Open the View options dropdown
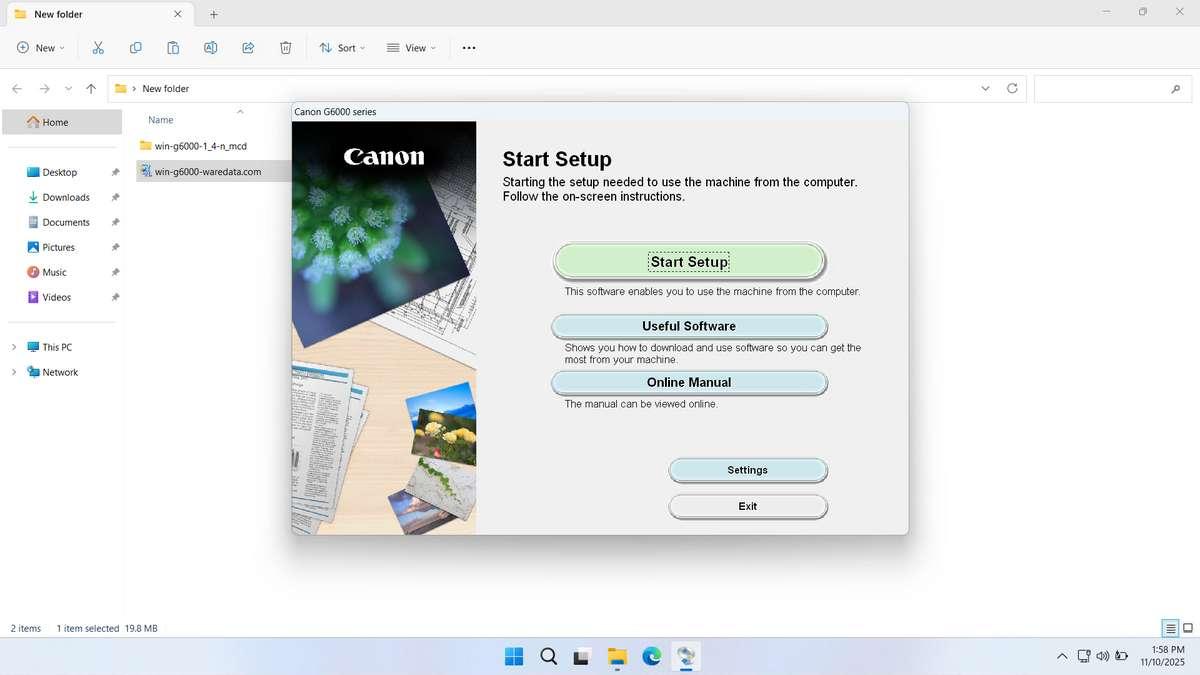Image resolution: width=1200 pixels, height=675 pixels. click(411, 47)
